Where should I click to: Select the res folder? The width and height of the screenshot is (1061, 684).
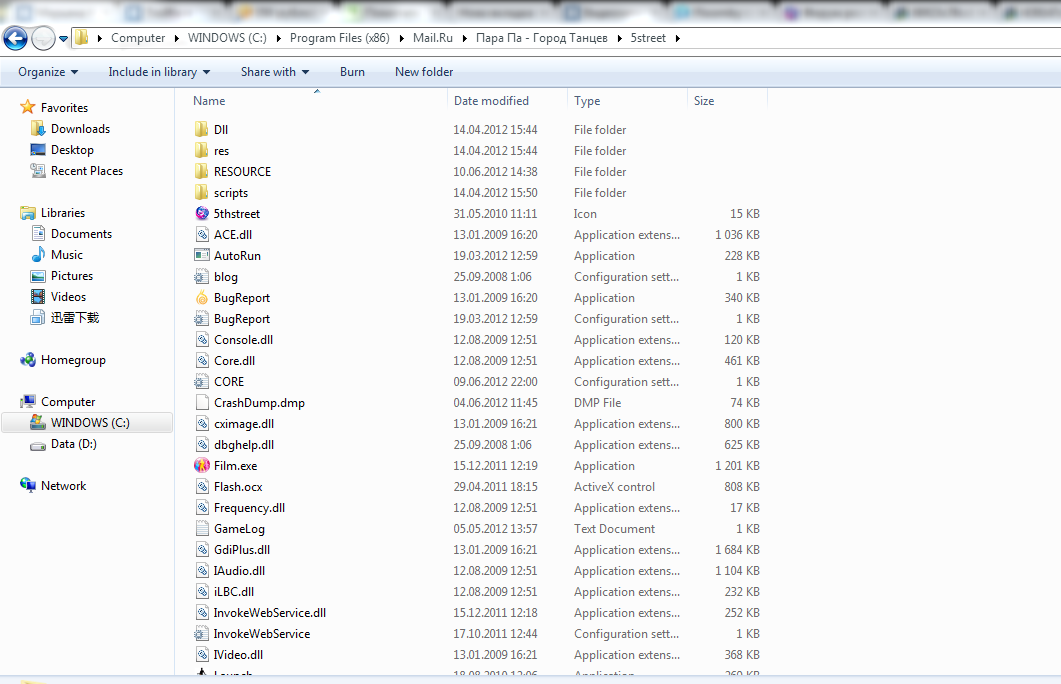coord(221,151)
